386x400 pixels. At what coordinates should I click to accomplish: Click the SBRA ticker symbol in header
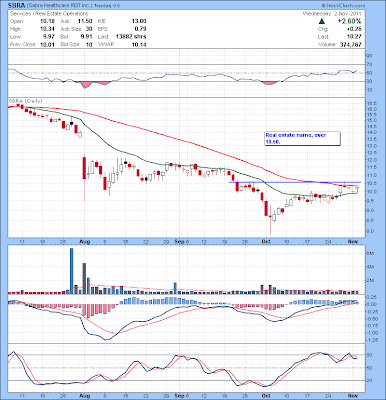click(x=15, y=6)
